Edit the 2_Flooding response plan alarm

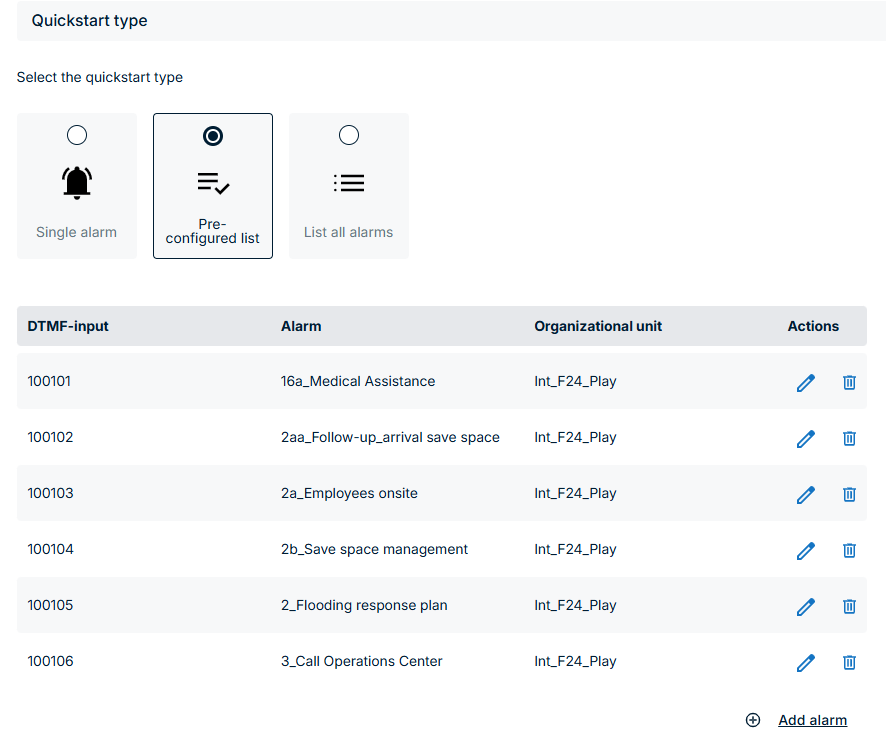coord(806,606)
